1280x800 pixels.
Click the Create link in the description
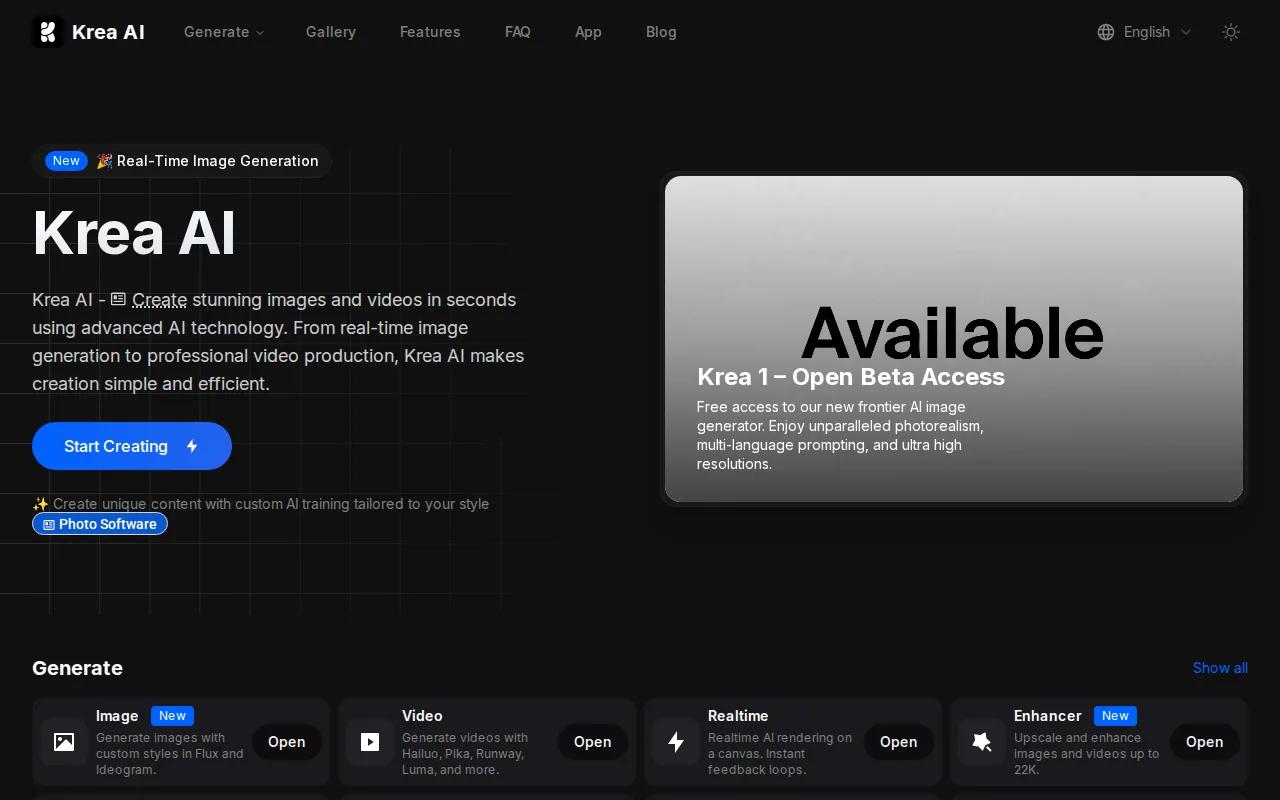click(160, 300)
